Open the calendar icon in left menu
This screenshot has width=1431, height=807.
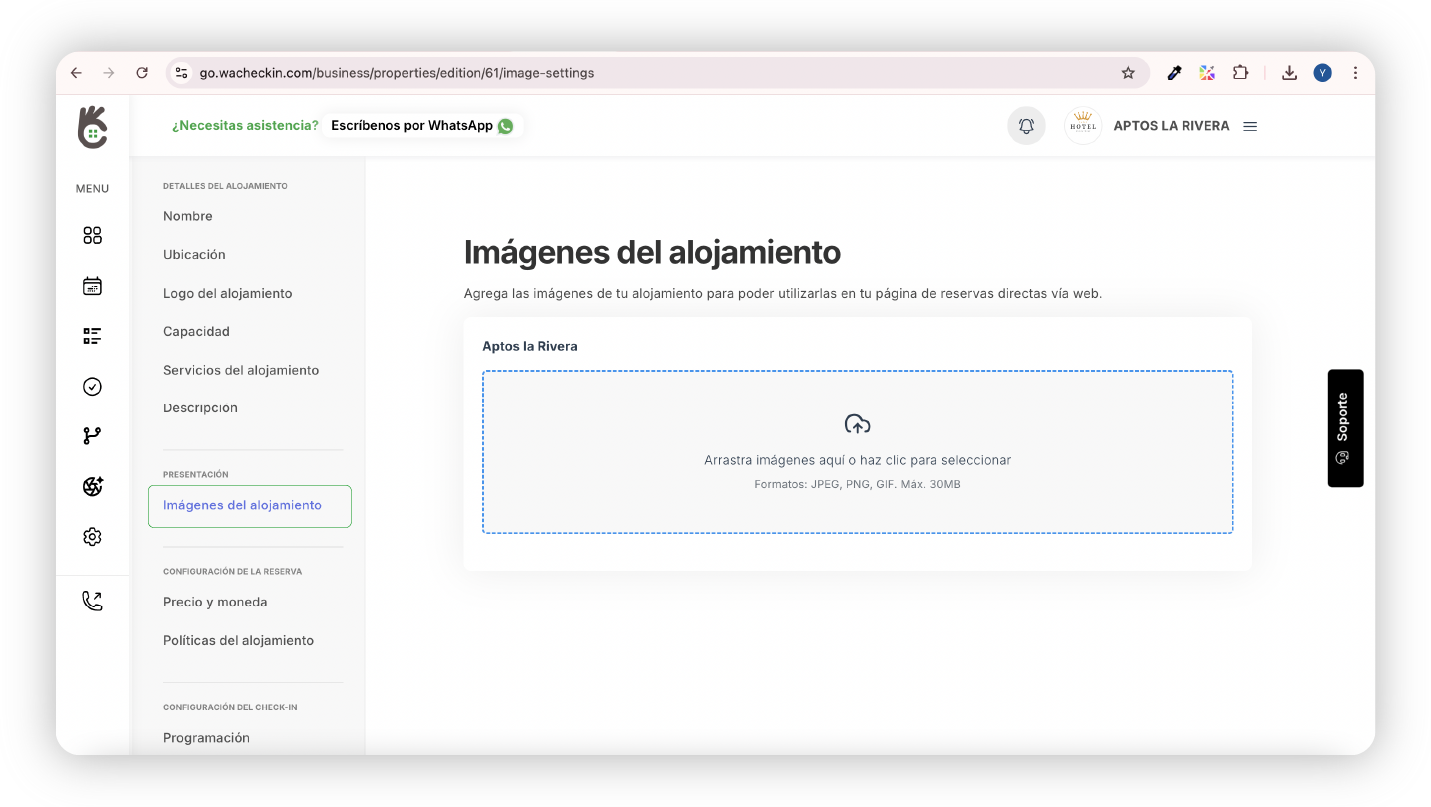pos(92,286)
